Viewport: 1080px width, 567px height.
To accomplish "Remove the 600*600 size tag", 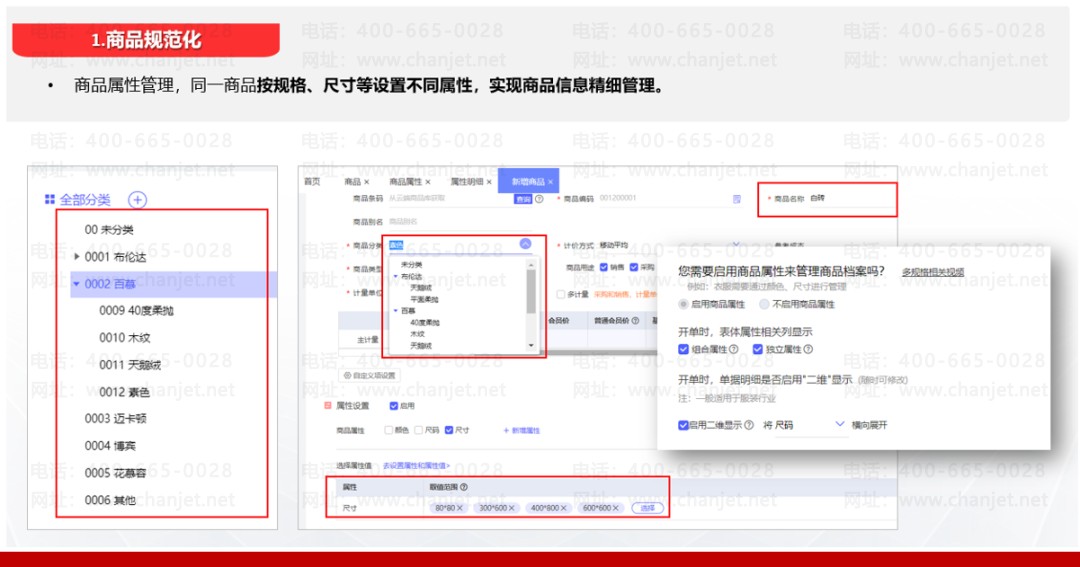I will point(616,508).
